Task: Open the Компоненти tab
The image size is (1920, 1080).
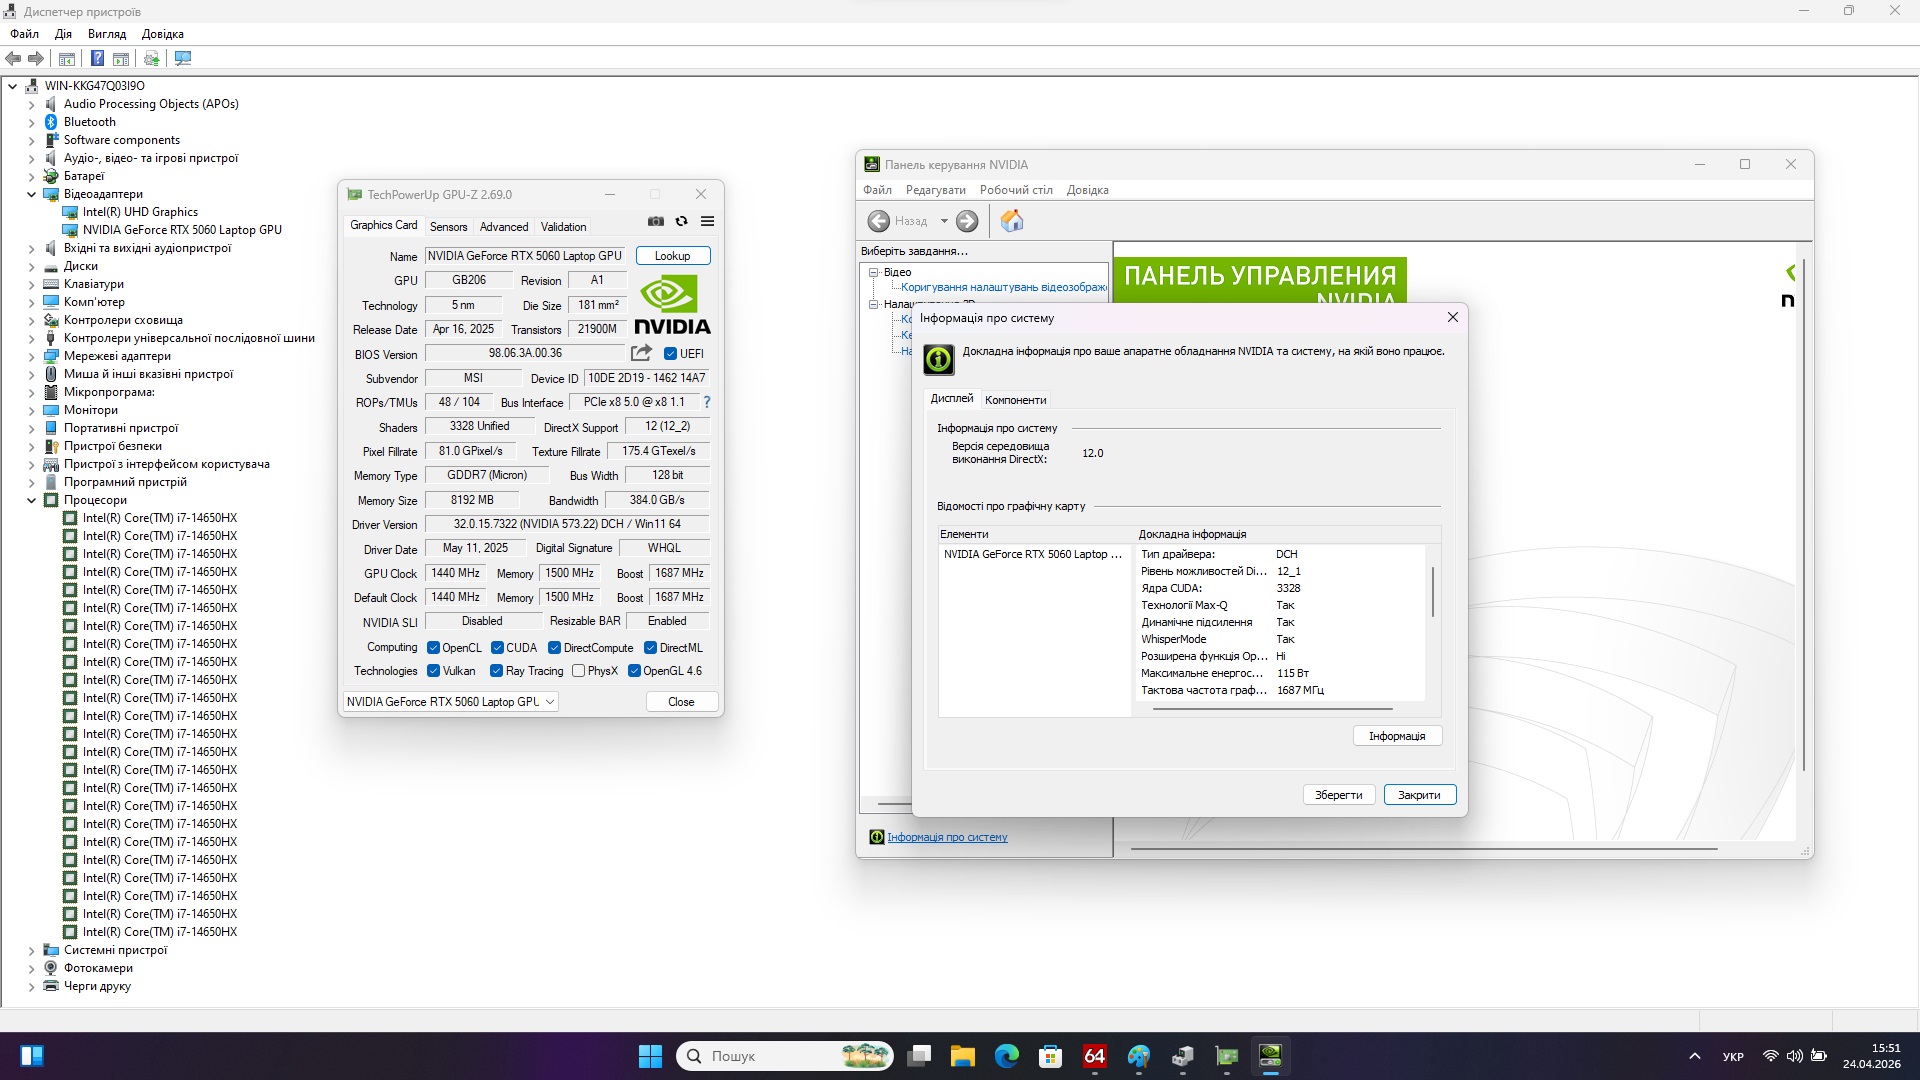Action: click(1015, 400)
